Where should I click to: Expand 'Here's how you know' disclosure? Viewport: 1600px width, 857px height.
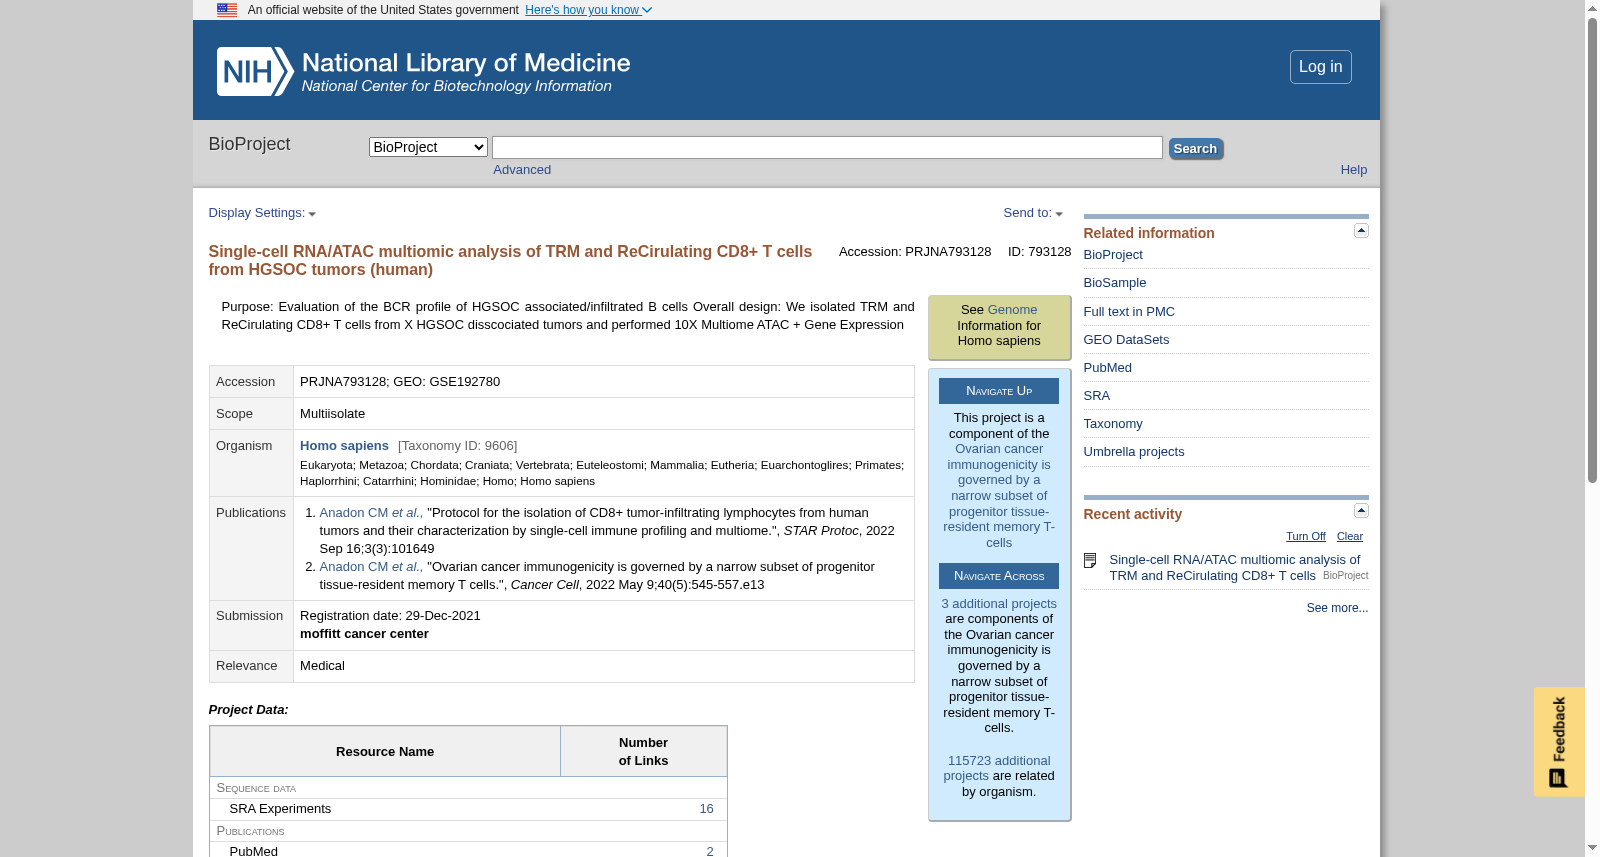click(x=588, y=10)
